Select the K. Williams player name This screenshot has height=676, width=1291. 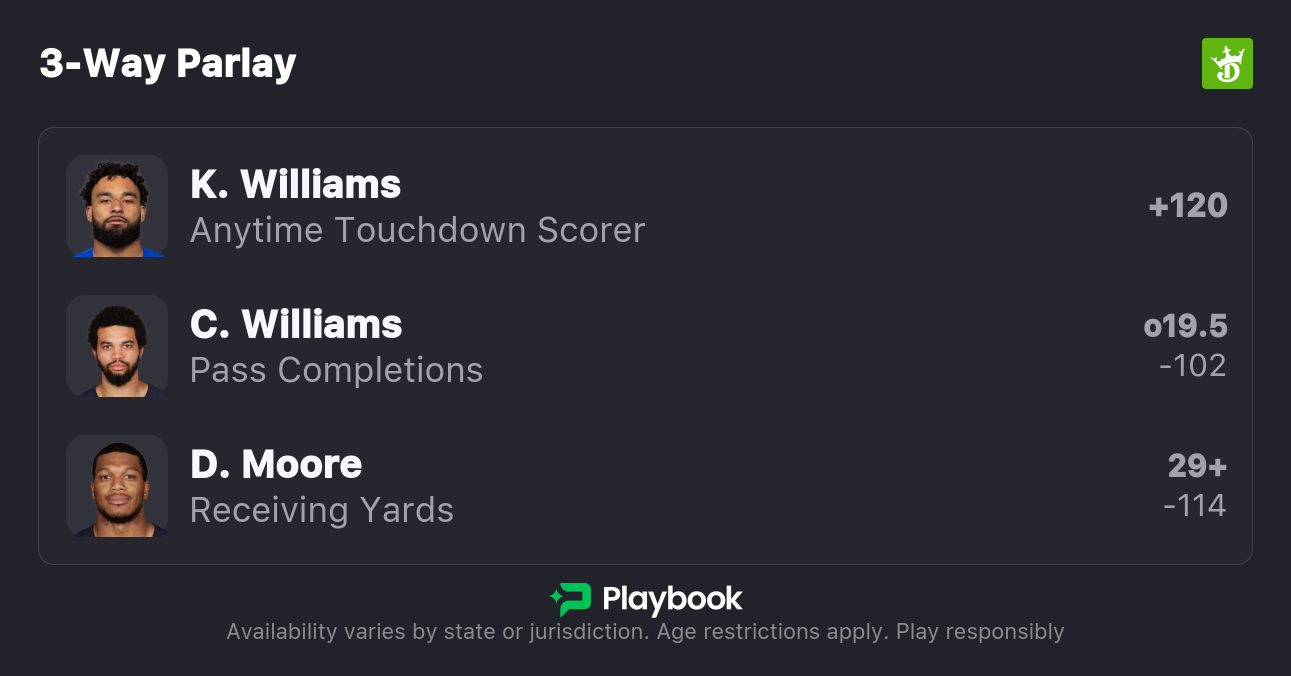click(295, 184)
